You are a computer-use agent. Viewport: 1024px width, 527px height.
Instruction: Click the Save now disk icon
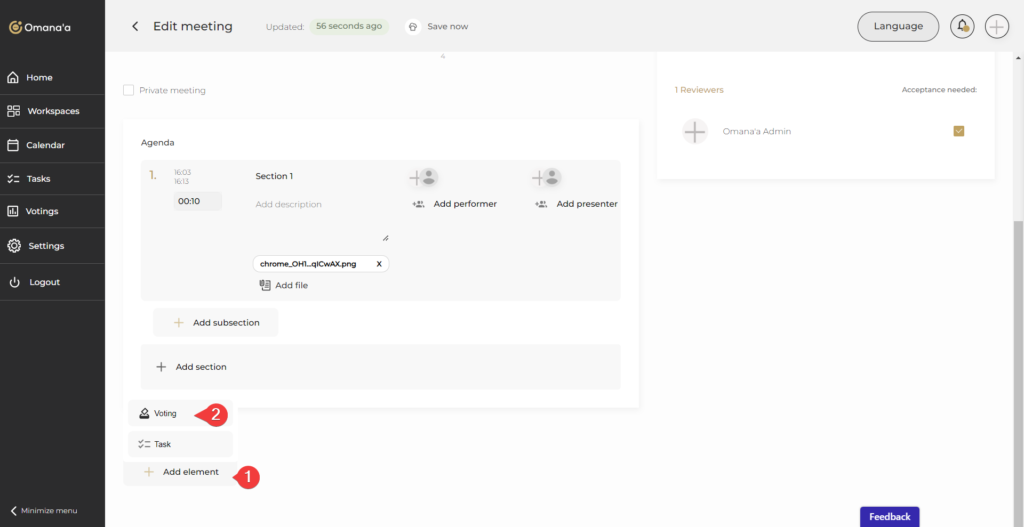click(412, 27)
